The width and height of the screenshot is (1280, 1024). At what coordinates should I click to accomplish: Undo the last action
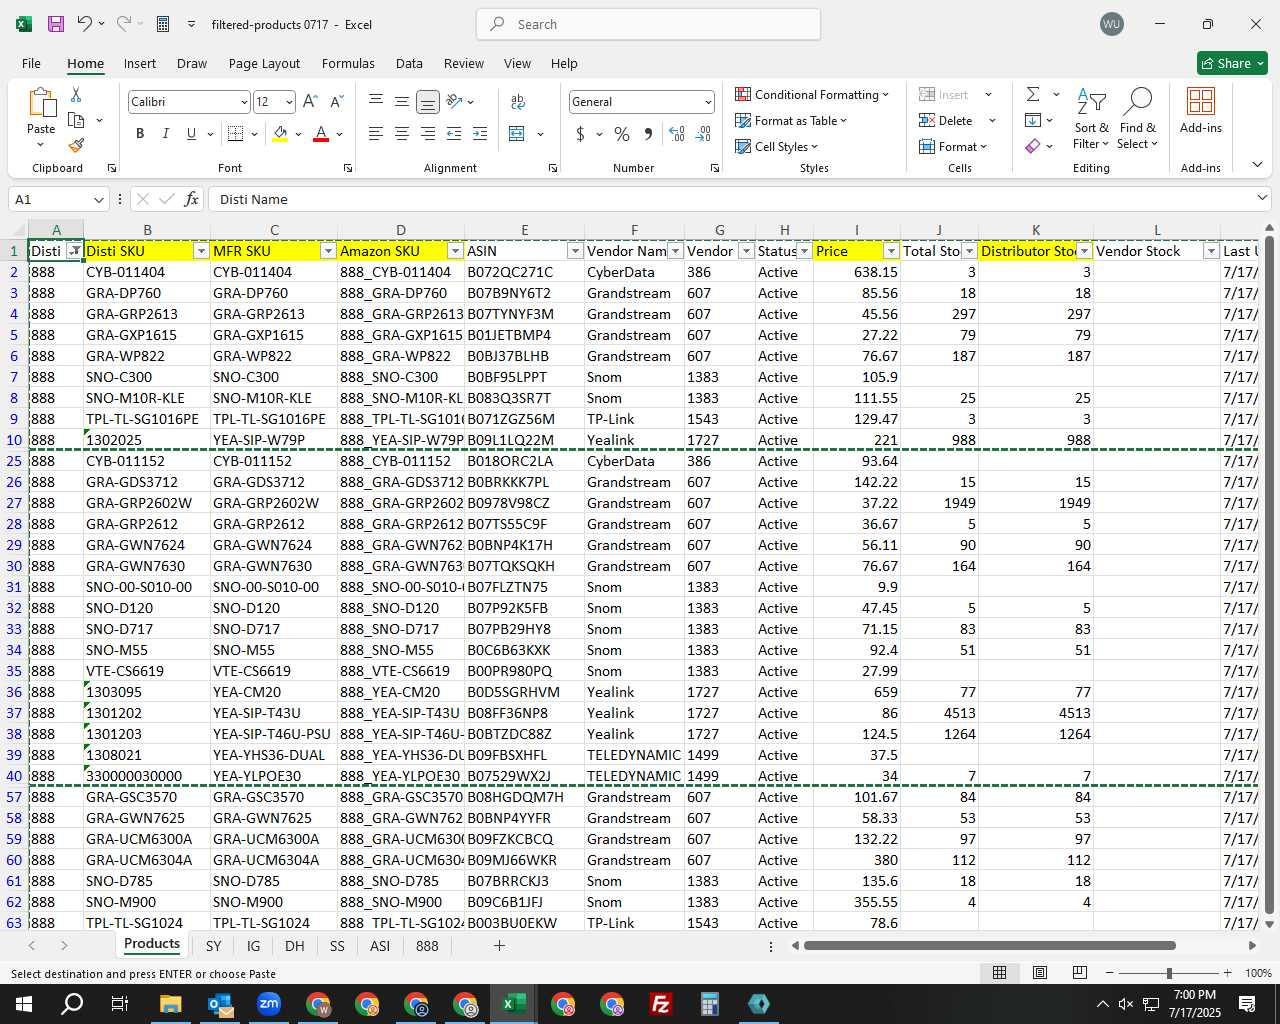pyautogui.click(x=85, y=24)
